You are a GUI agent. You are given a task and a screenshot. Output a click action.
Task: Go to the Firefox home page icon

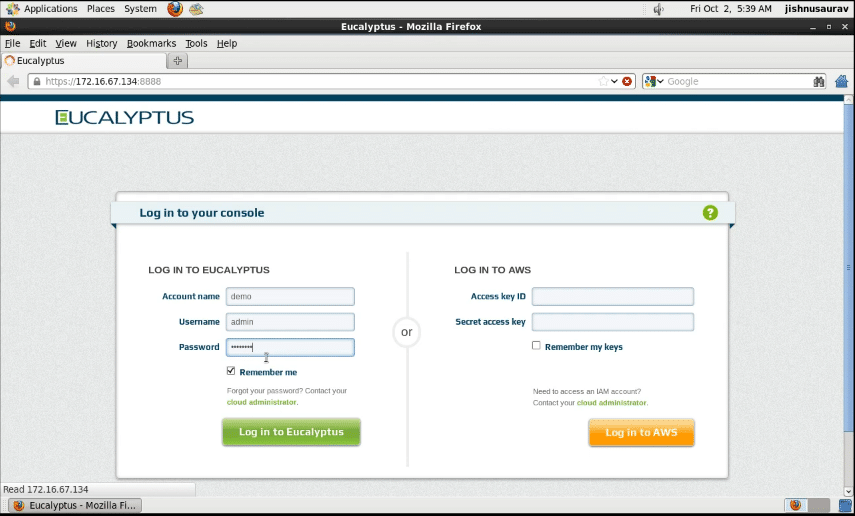[x=841, y=81]
